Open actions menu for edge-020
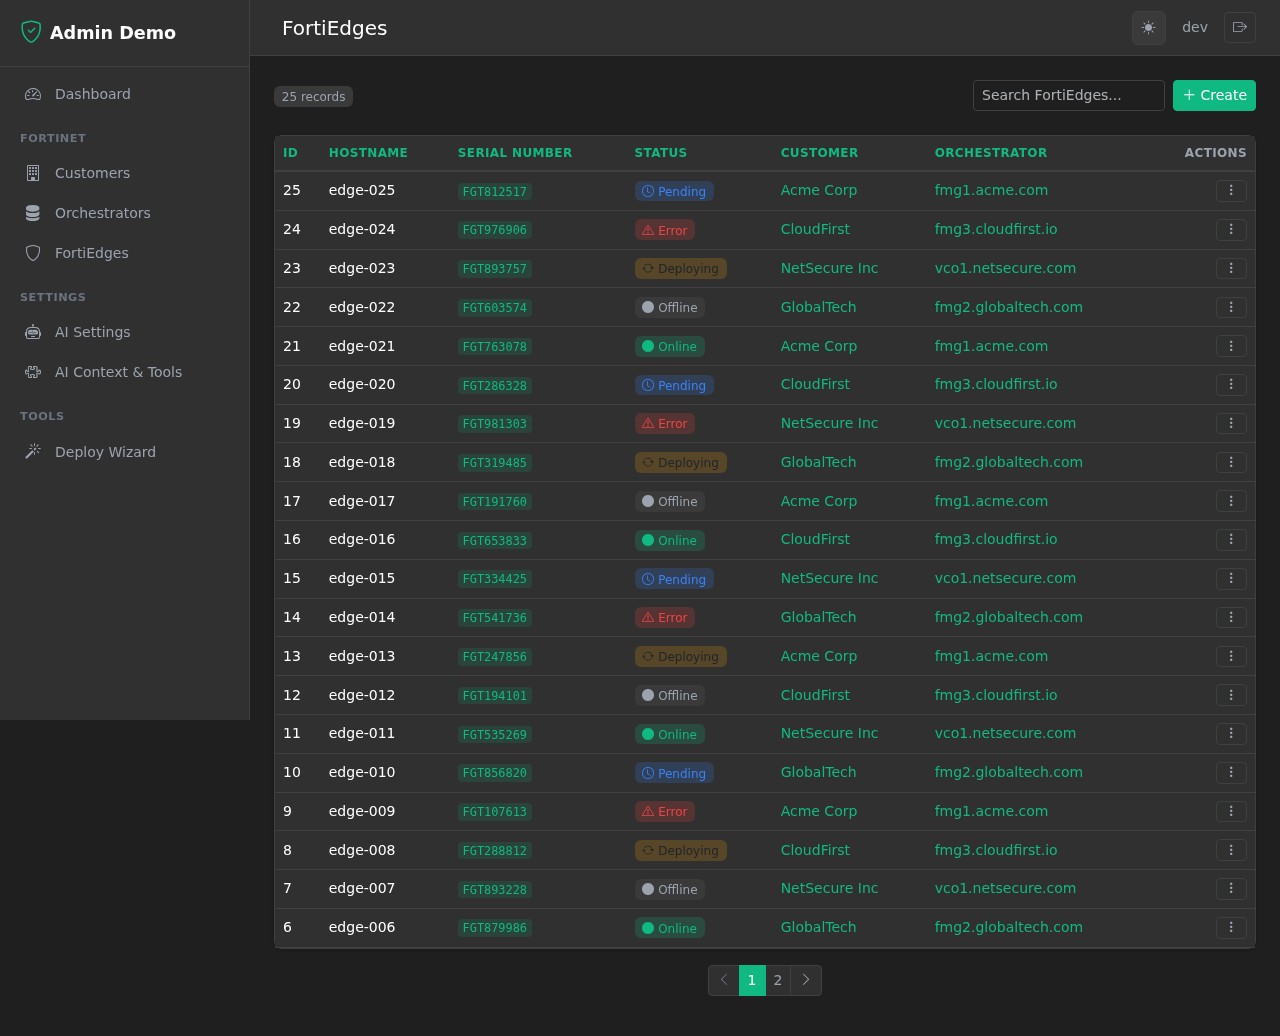The image size is (1280, 1036). tap(1231, 384)
